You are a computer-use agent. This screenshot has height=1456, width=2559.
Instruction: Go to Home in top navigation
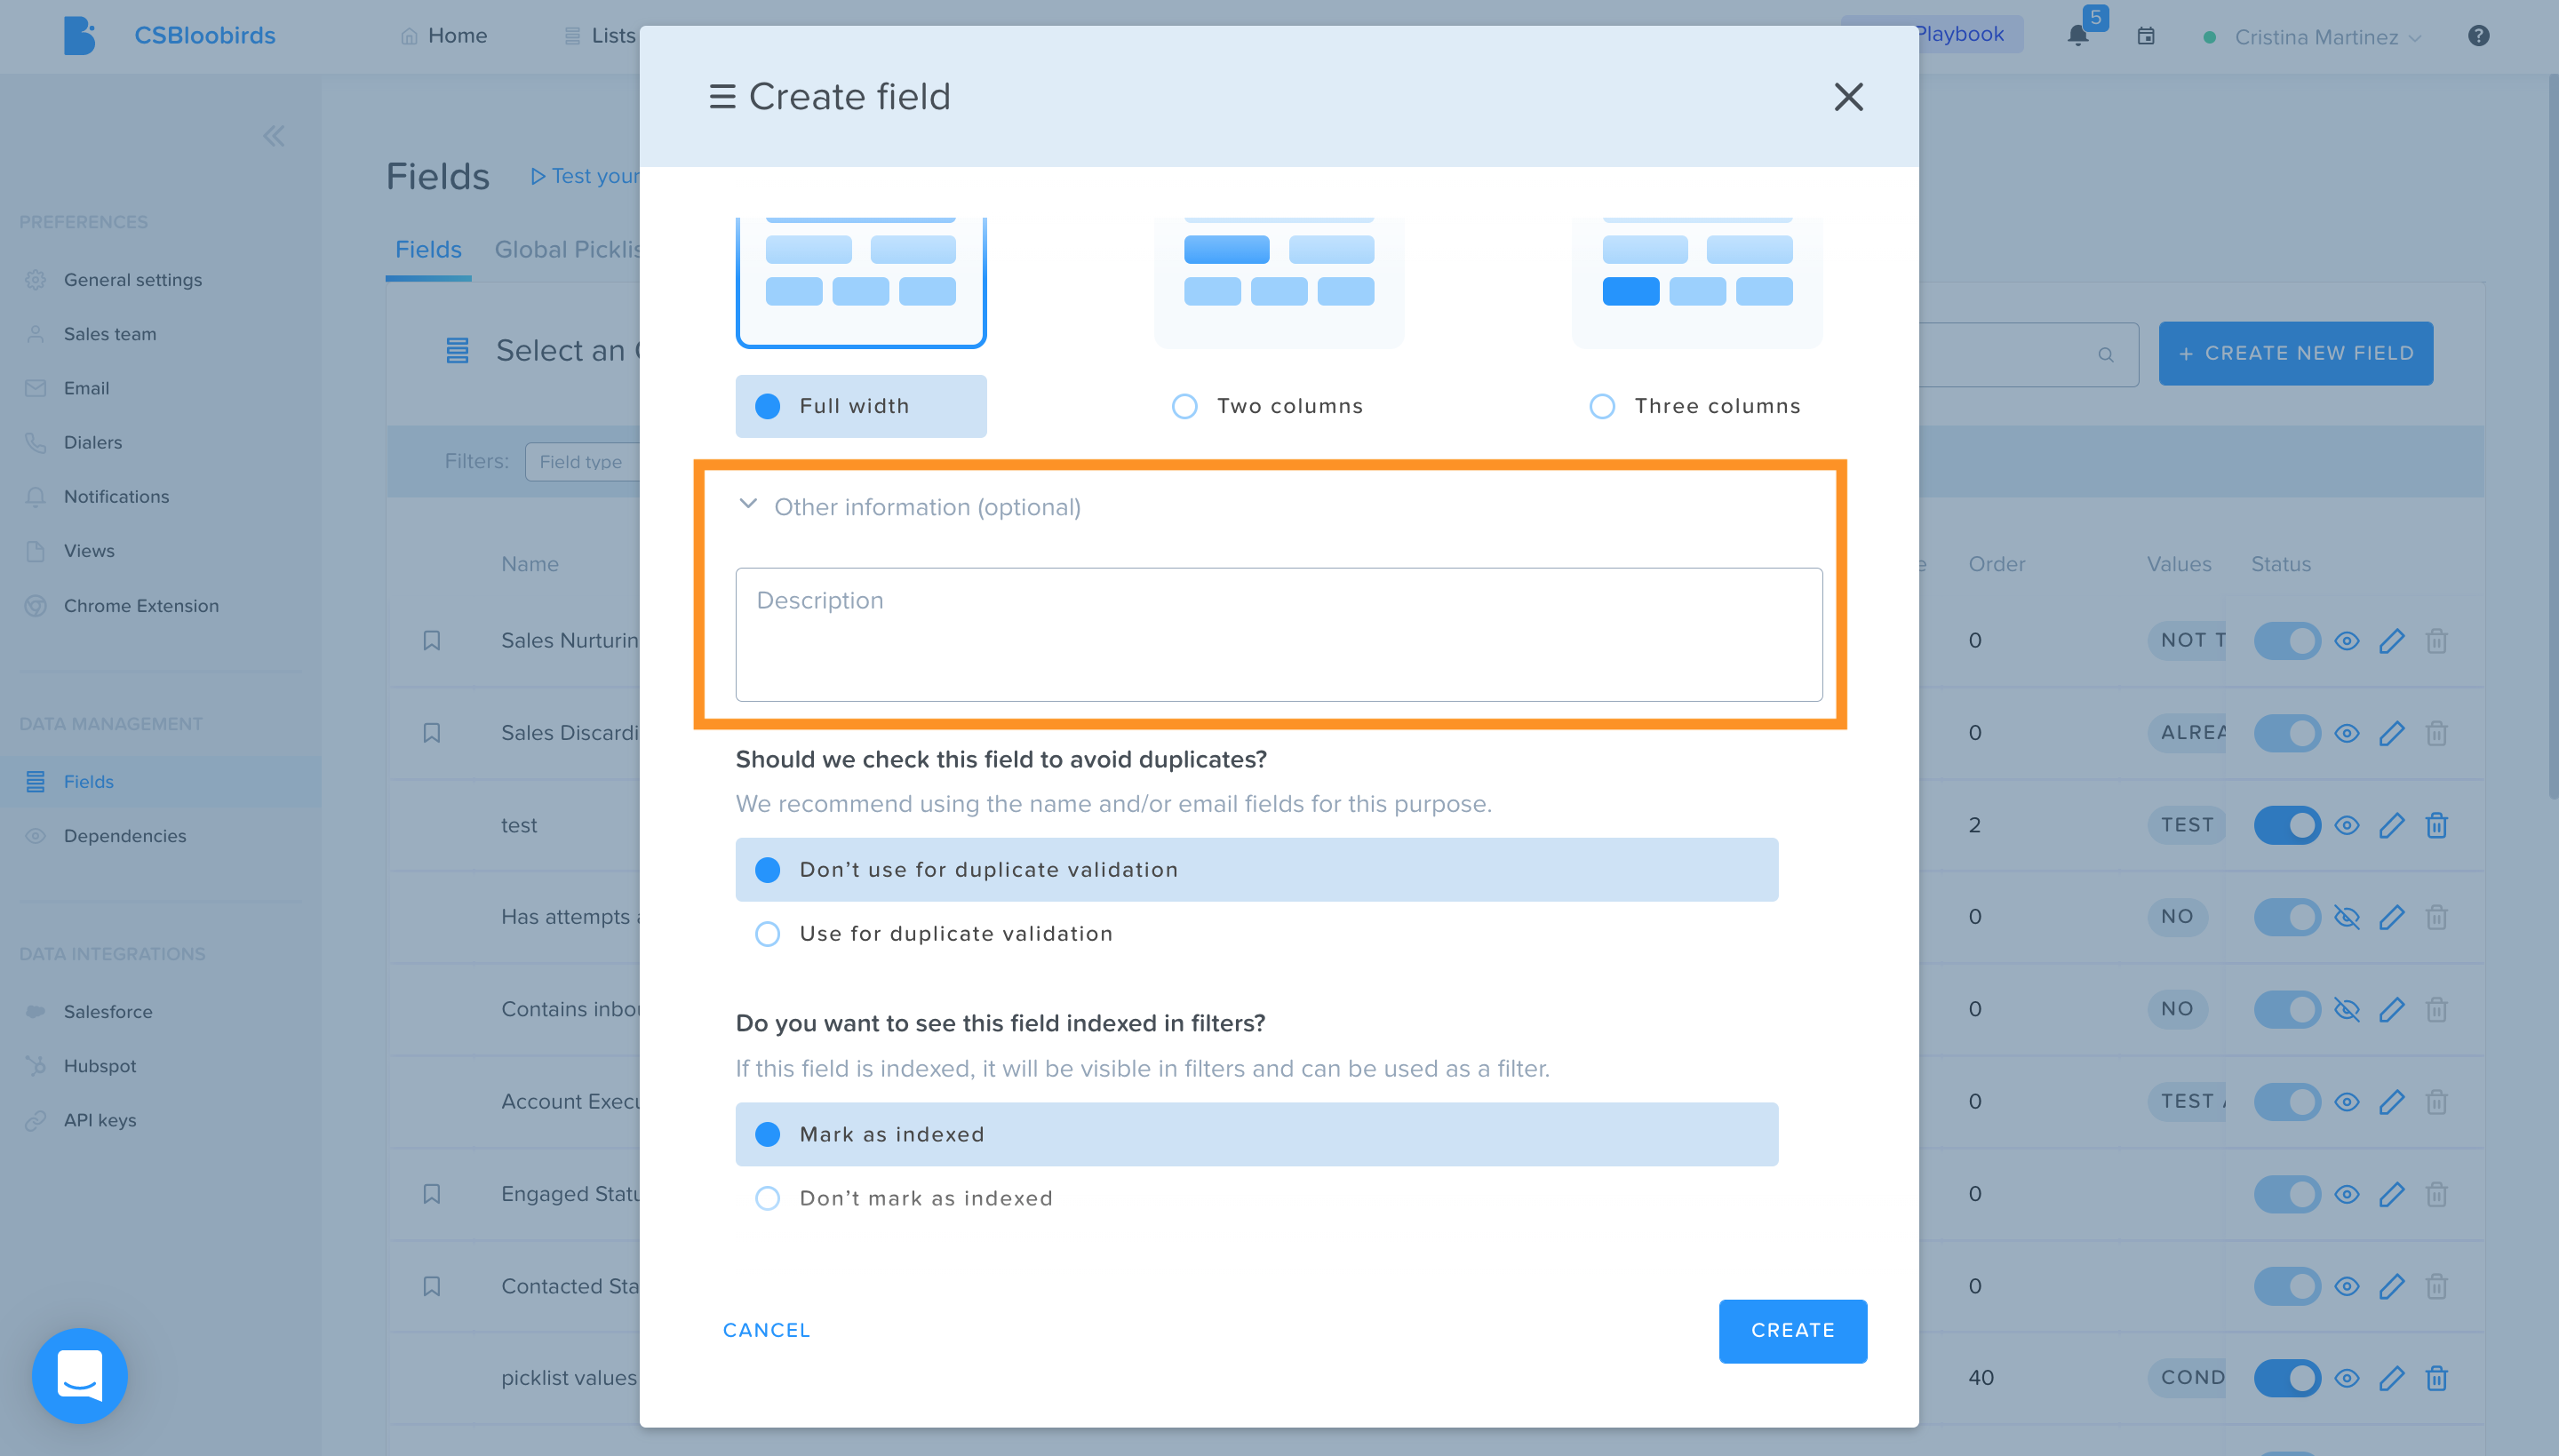click(x=444, y=36)
